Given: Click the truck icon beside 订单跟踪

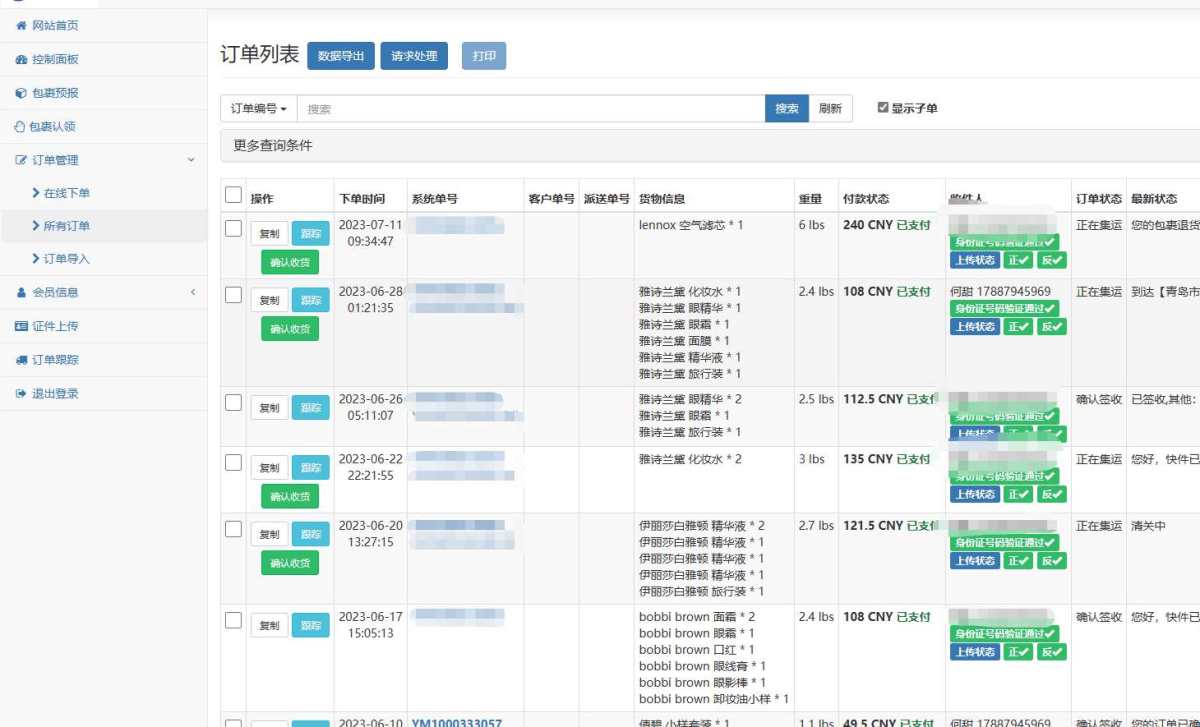Looking at the screenshot, I should pyautogui.click(x=21, y=360).
